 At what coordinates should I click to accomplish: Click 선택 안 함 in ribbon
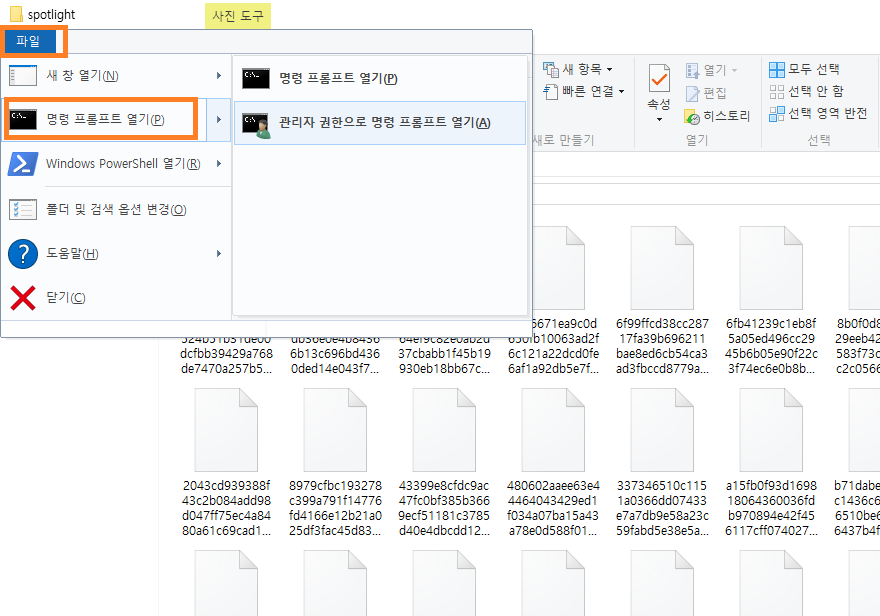point(806,91)
